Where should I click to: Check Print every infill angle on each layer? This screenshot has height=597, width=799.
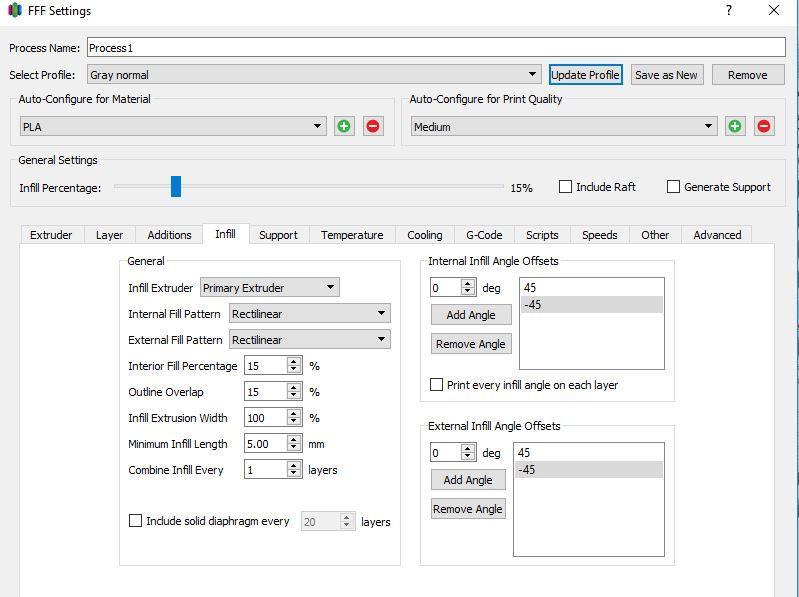tap(437, 385)
